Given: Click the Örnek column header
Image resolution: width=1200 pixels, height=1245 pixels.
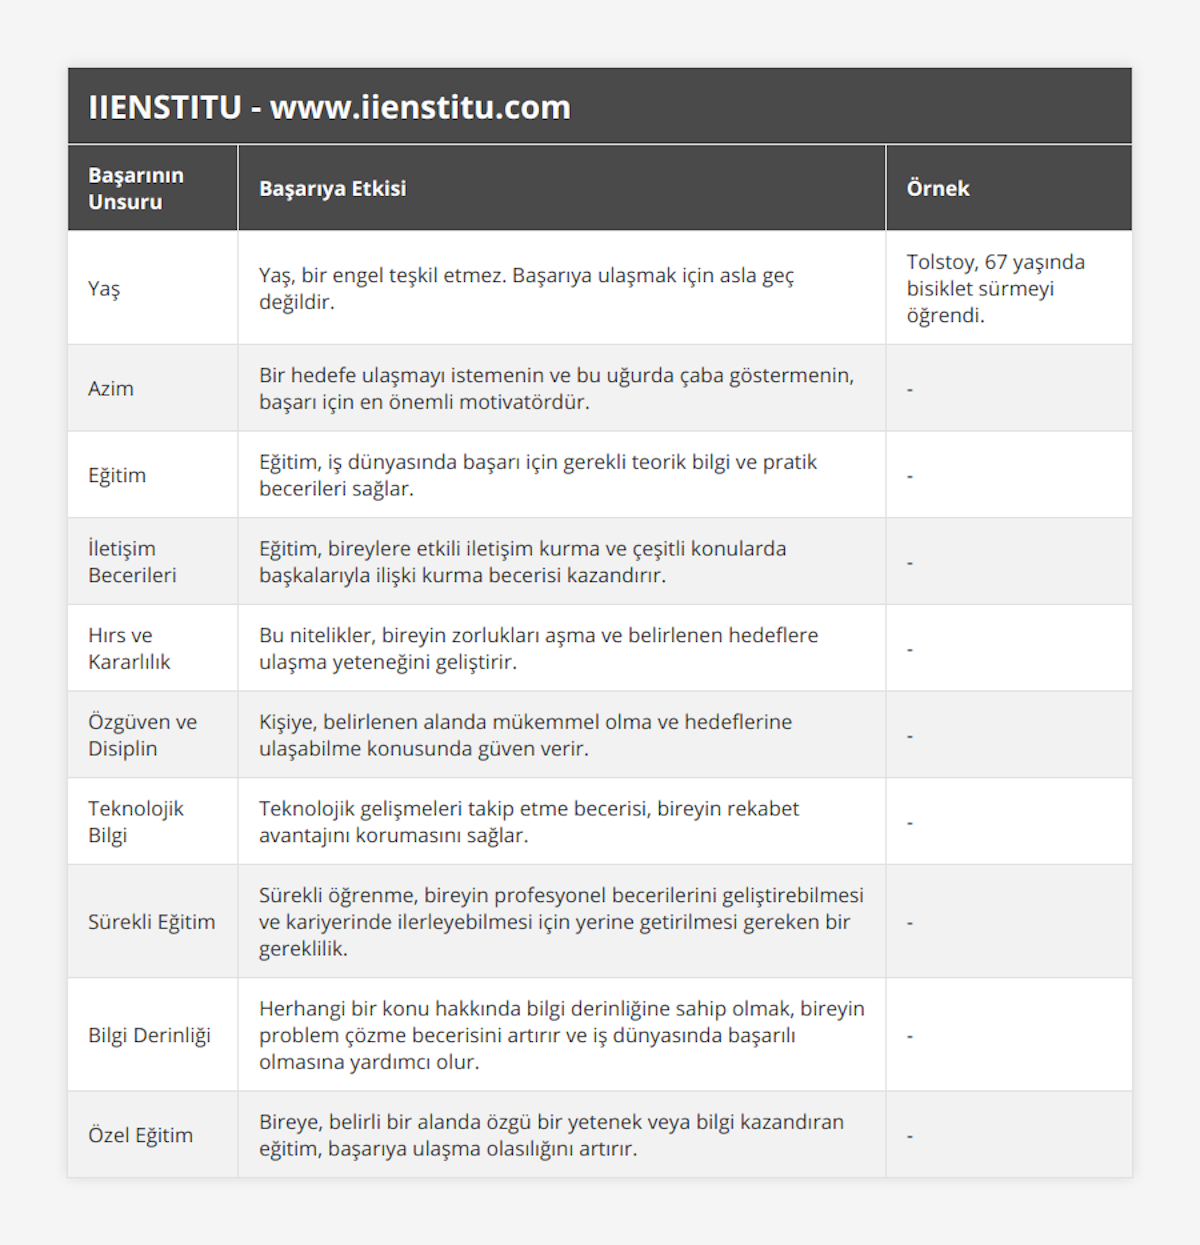Looking at the screenshot, I should tap(938, 188).
